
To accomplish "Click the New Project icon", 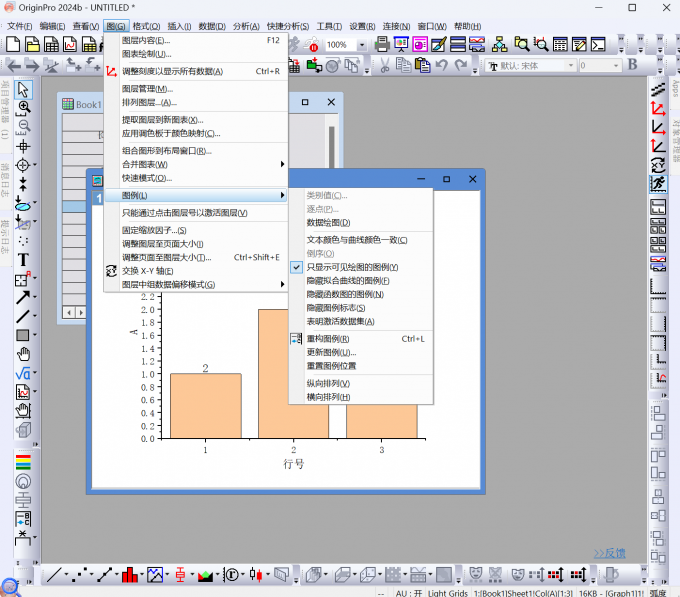I will [x=13, y=44].
